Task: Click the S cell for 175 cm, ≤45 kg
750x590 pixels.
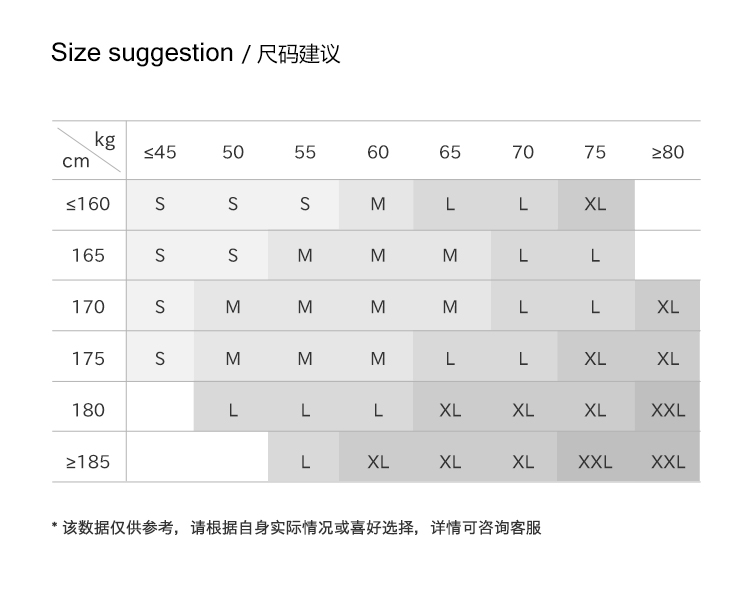Action: point(160,358)
